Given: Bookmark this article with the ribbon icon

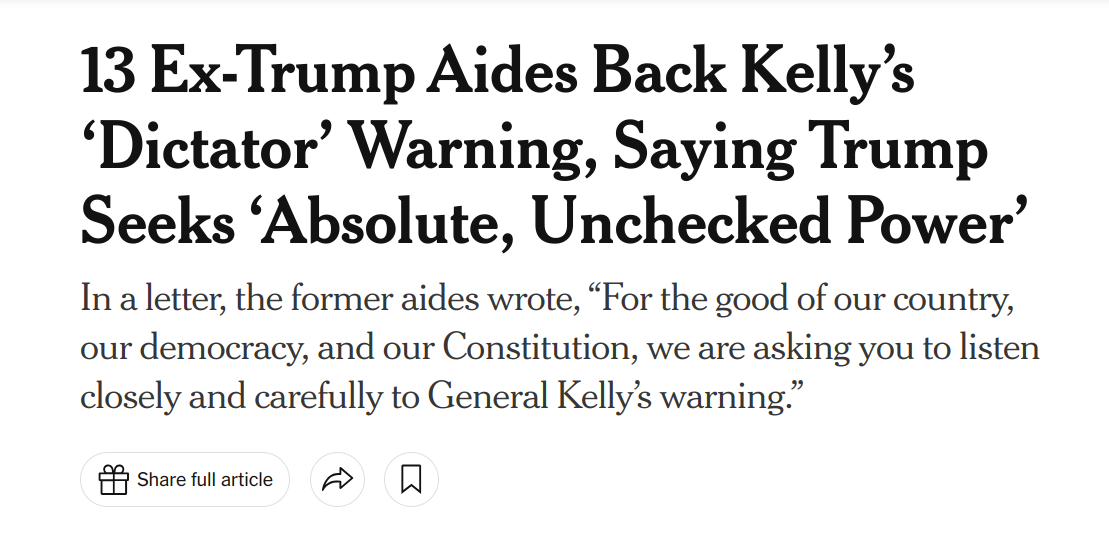Looking at the screenshot, I should (x=412, y=480).
